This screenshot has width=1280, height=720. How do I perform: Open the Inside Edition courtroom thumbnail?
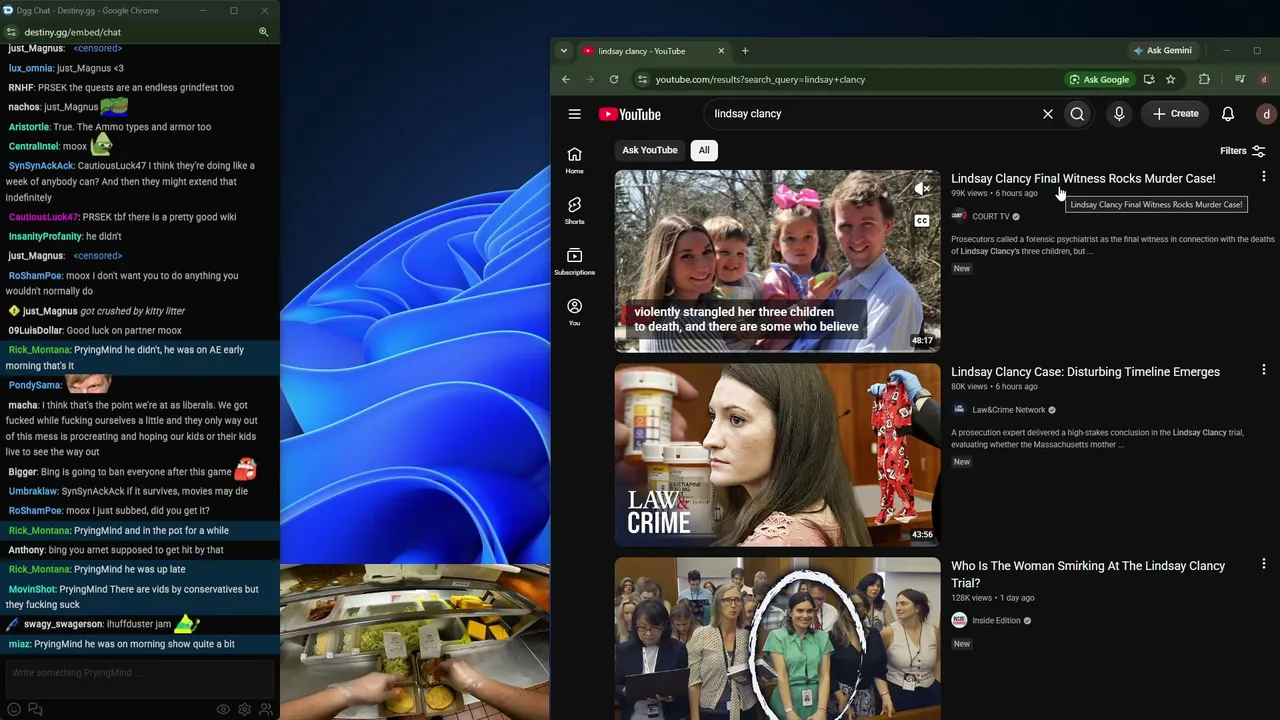point(778,638)
